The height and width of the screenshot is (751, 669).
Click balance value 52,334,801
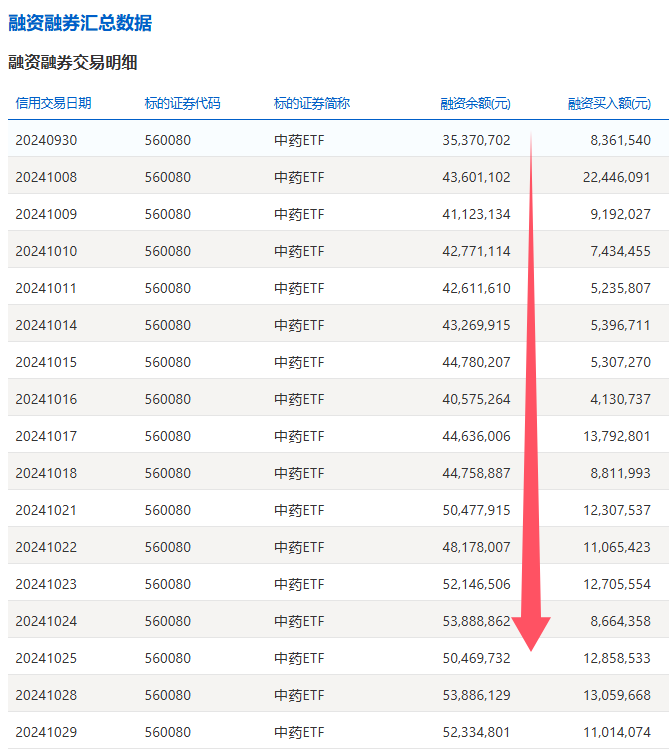point(476,732)
